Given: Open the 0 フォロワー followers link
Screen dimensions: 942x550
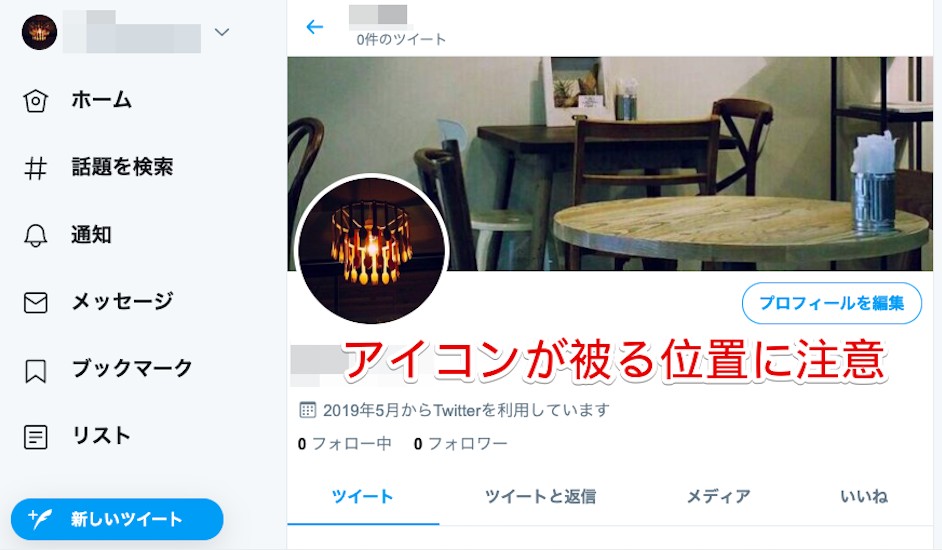Looking at the screenshot, I should [460, 444].
